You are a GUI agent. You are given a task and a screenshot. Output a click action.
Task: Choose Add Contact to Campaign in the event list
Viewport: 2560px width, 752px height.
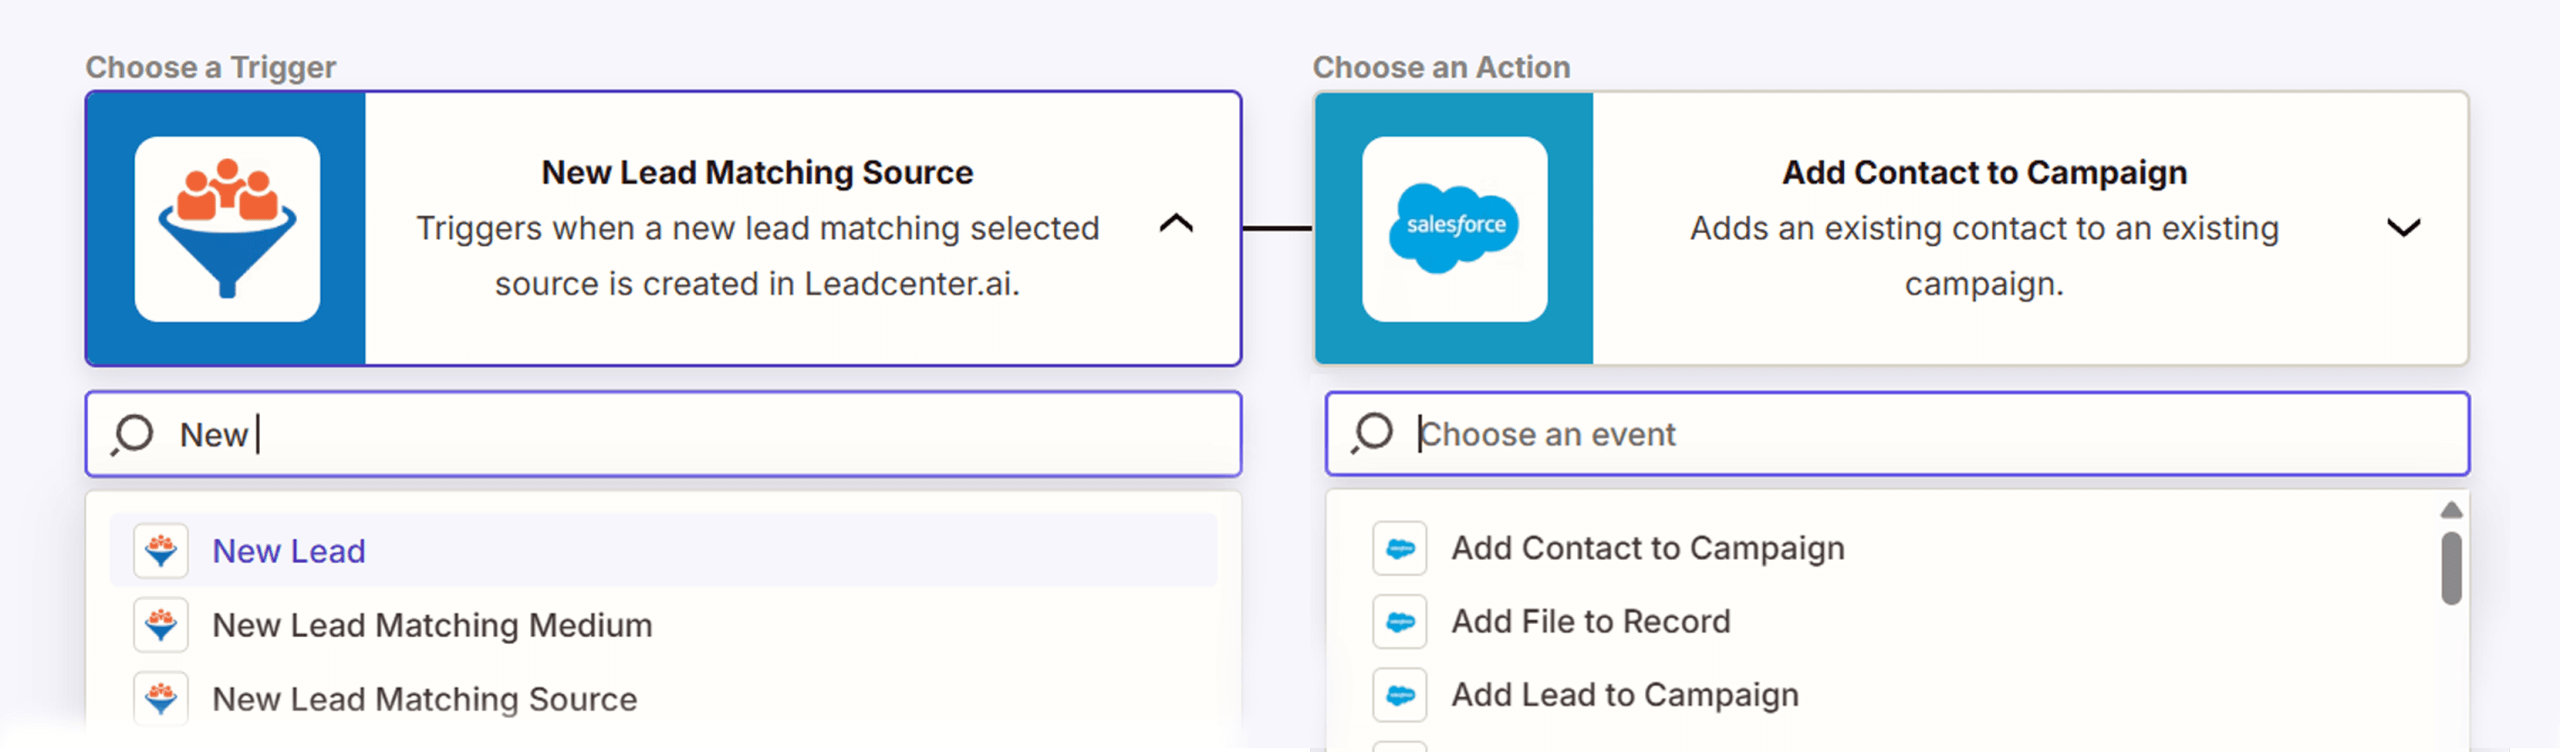(1890, 548)
